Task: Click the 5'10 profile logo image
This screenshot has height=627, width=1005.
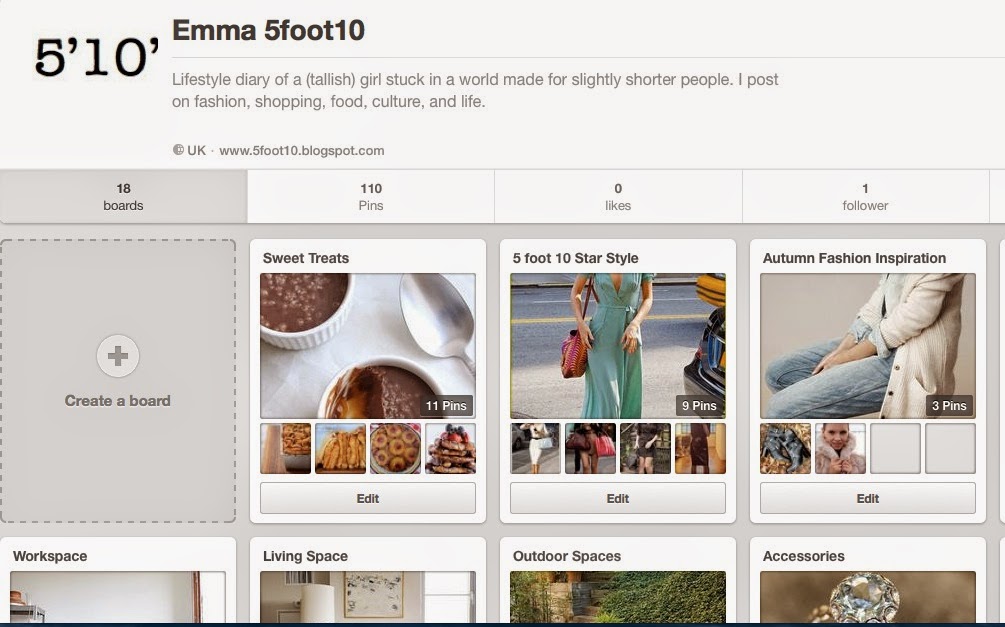Action: [x=95, y=58]
